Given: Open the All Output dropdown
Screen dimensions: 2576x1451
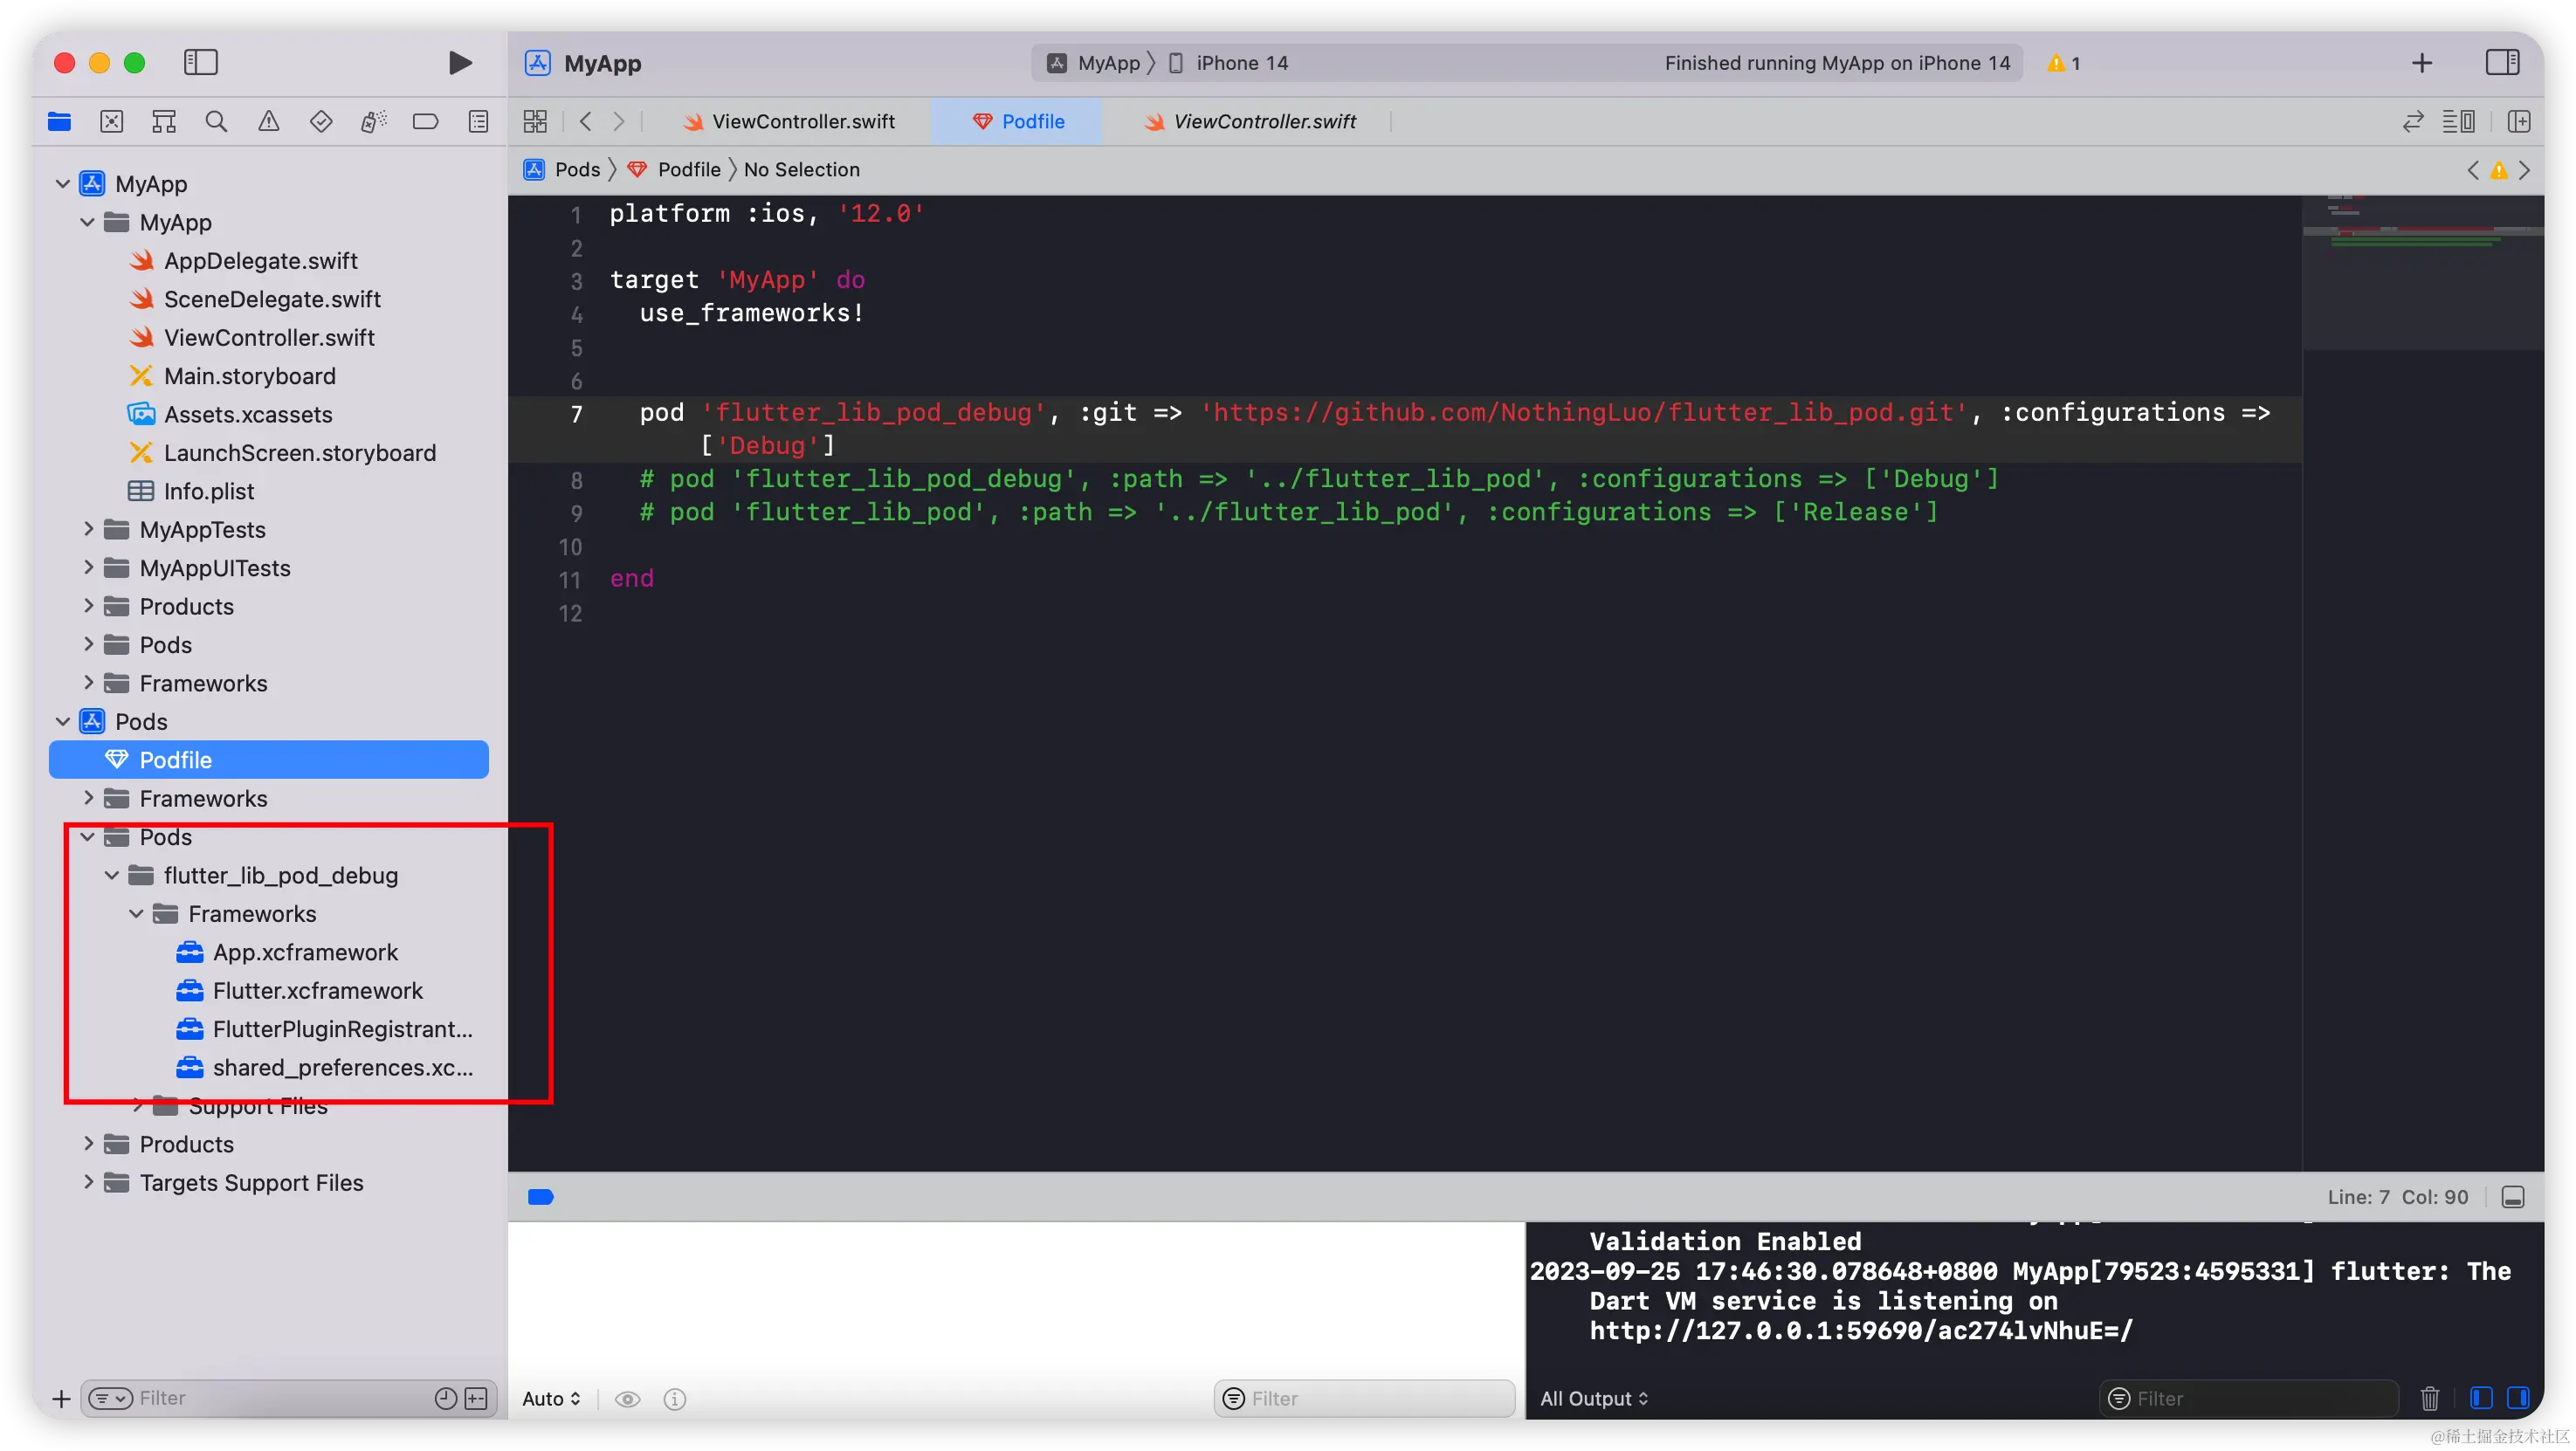Looking at the screenshot, I should (x=1593, y=1398).
